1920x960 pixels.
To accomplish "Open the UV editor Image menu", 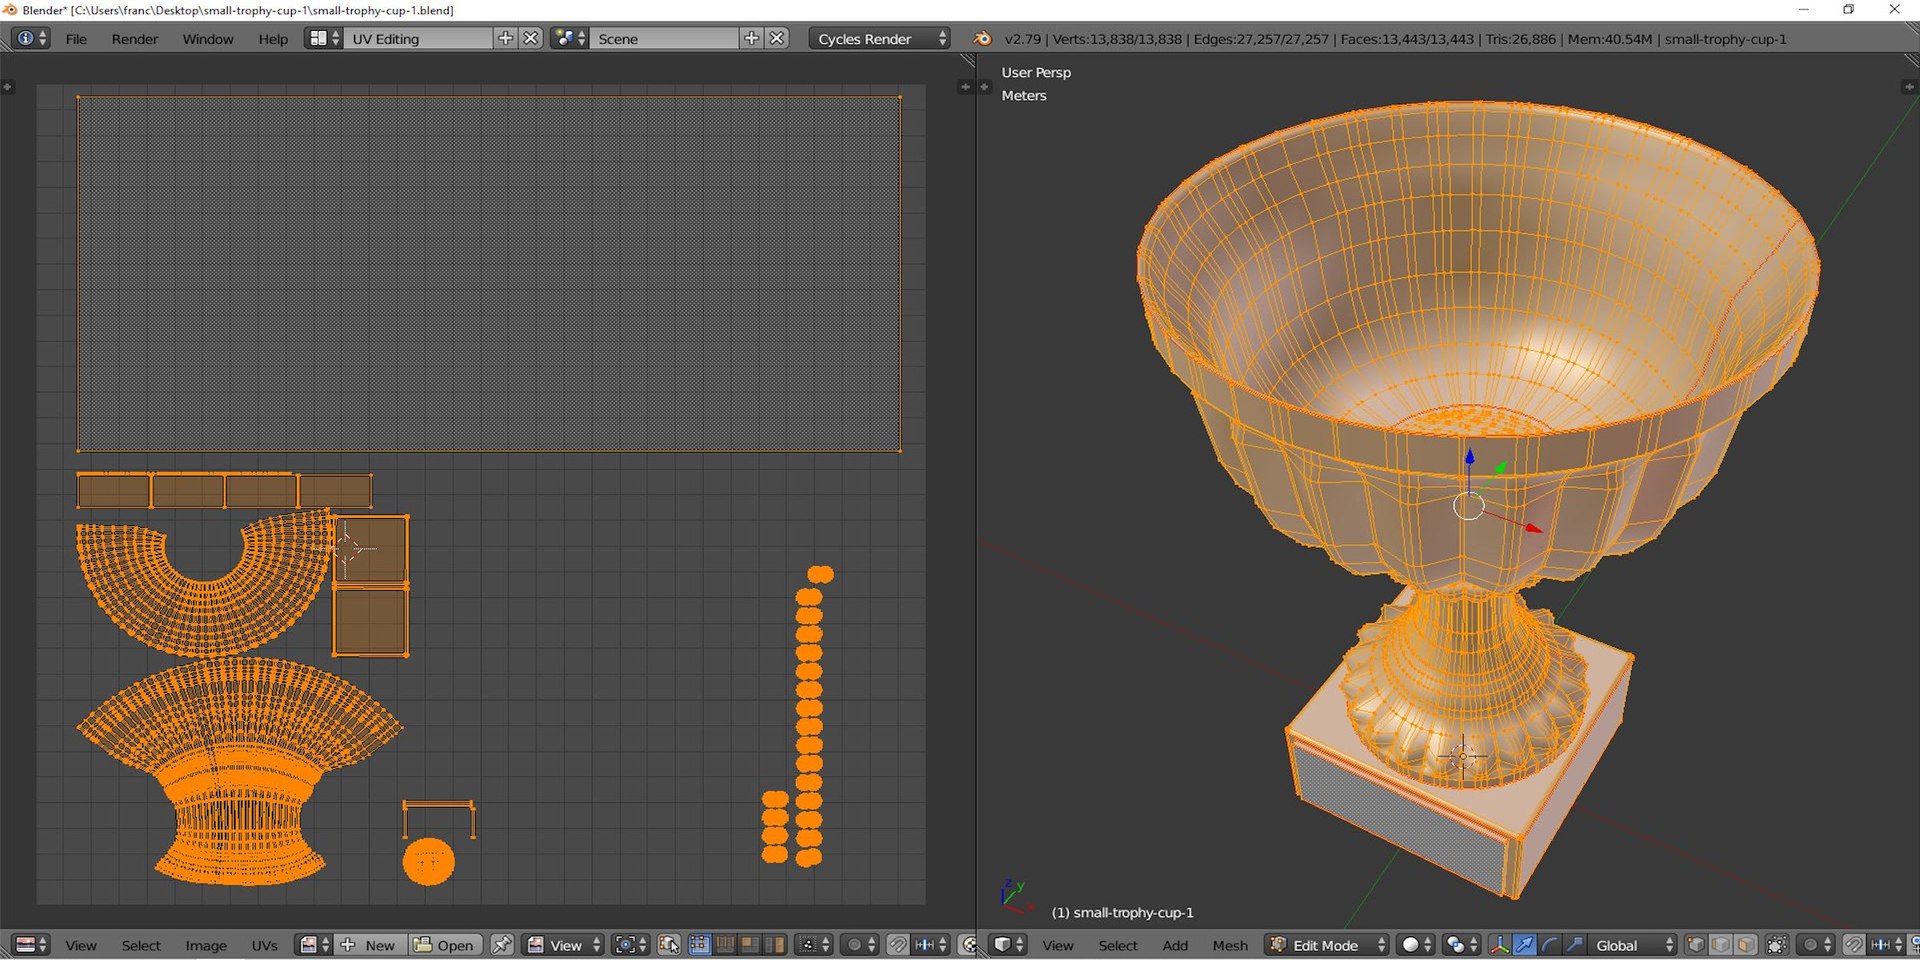I will [x=206, y=945].
